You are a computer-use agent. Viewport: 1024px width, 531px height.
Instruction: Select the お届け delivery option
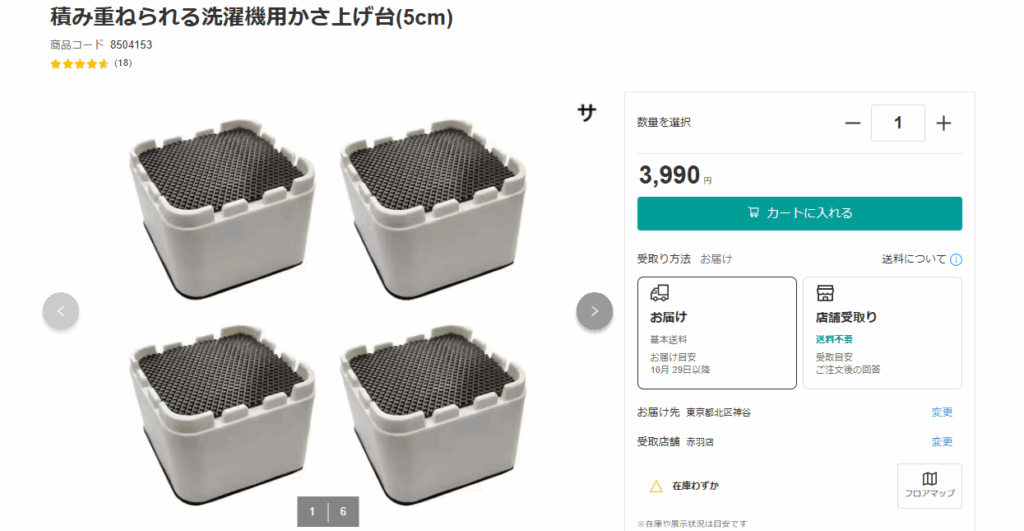click(717, 333)
